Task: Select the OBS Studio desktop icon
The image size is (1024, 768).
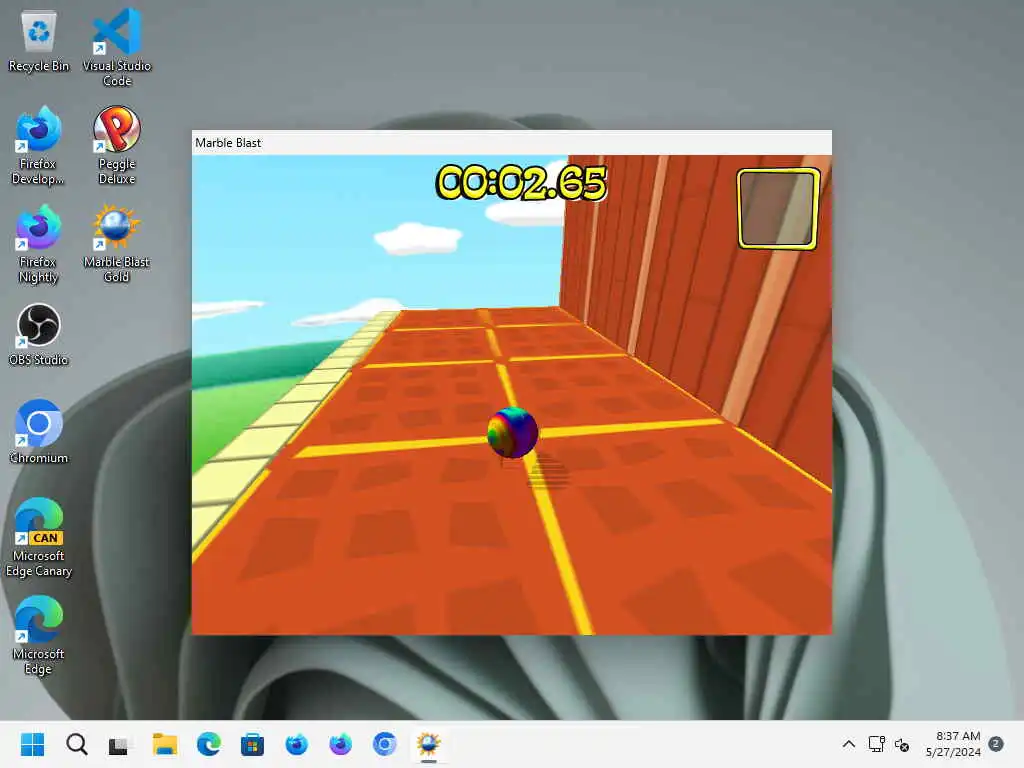Action: [39, 334]
